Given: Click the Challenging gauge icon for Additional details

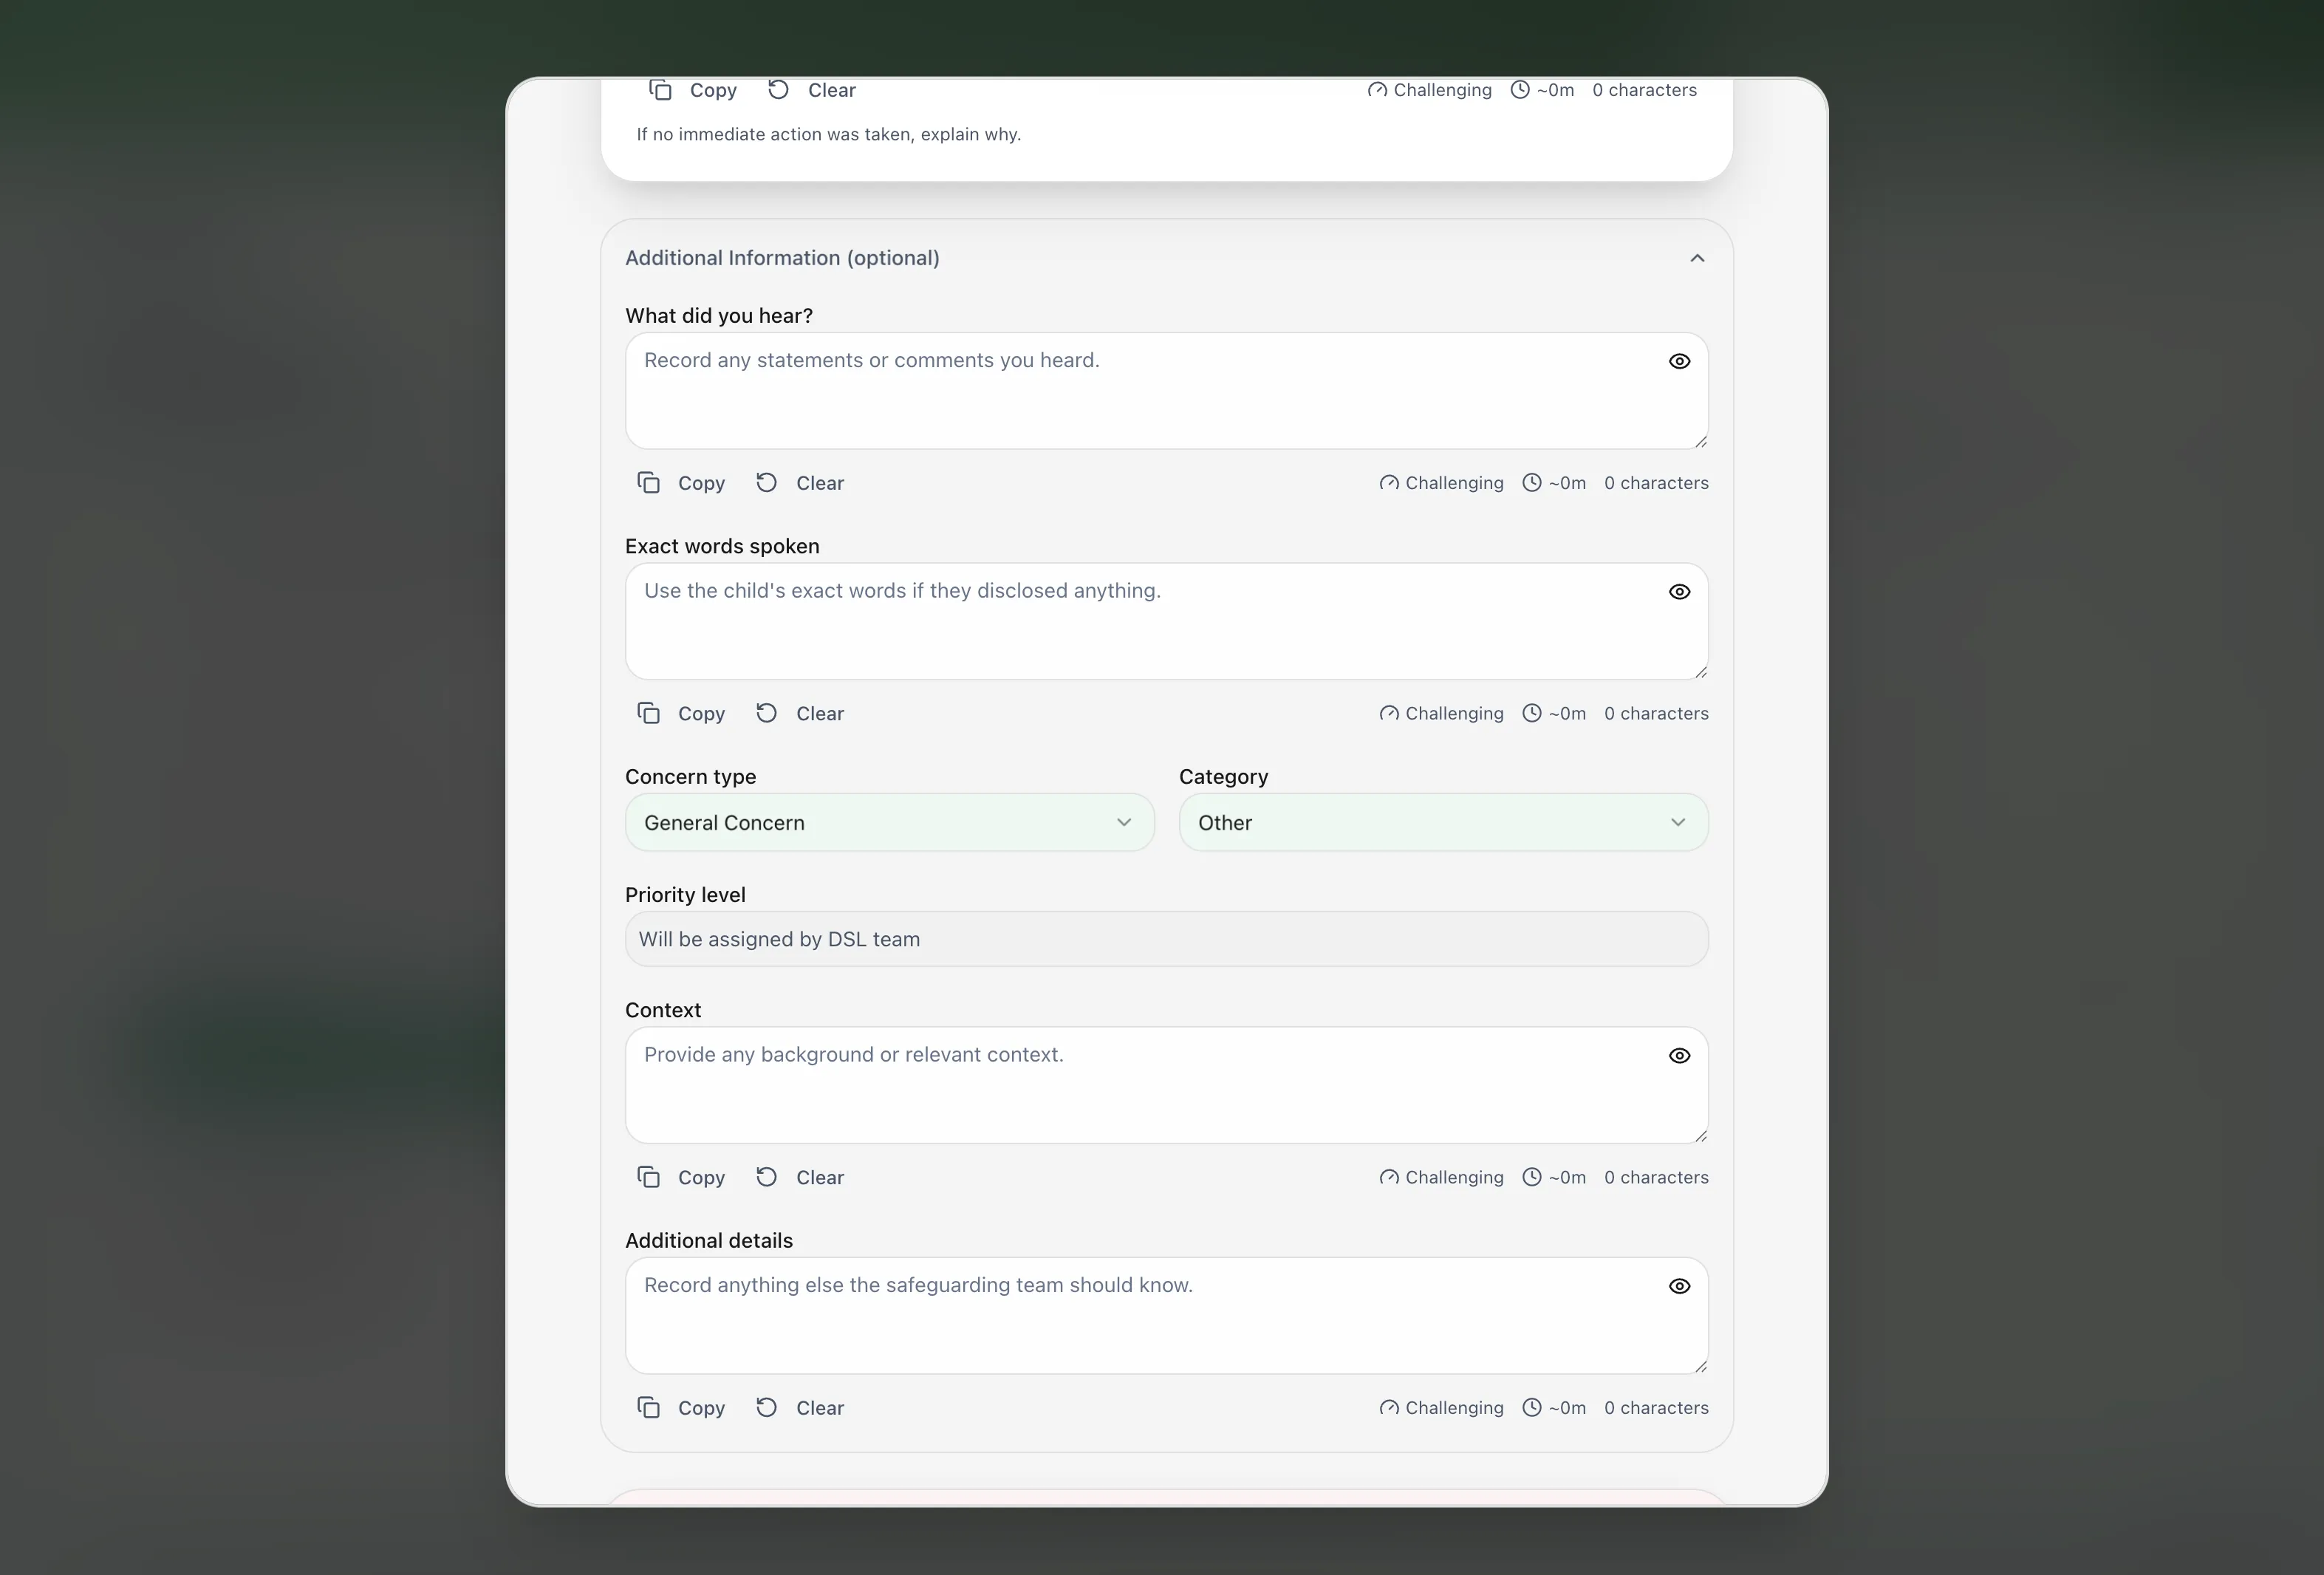Looking at the screenshot, I should pos(1389,1407).
